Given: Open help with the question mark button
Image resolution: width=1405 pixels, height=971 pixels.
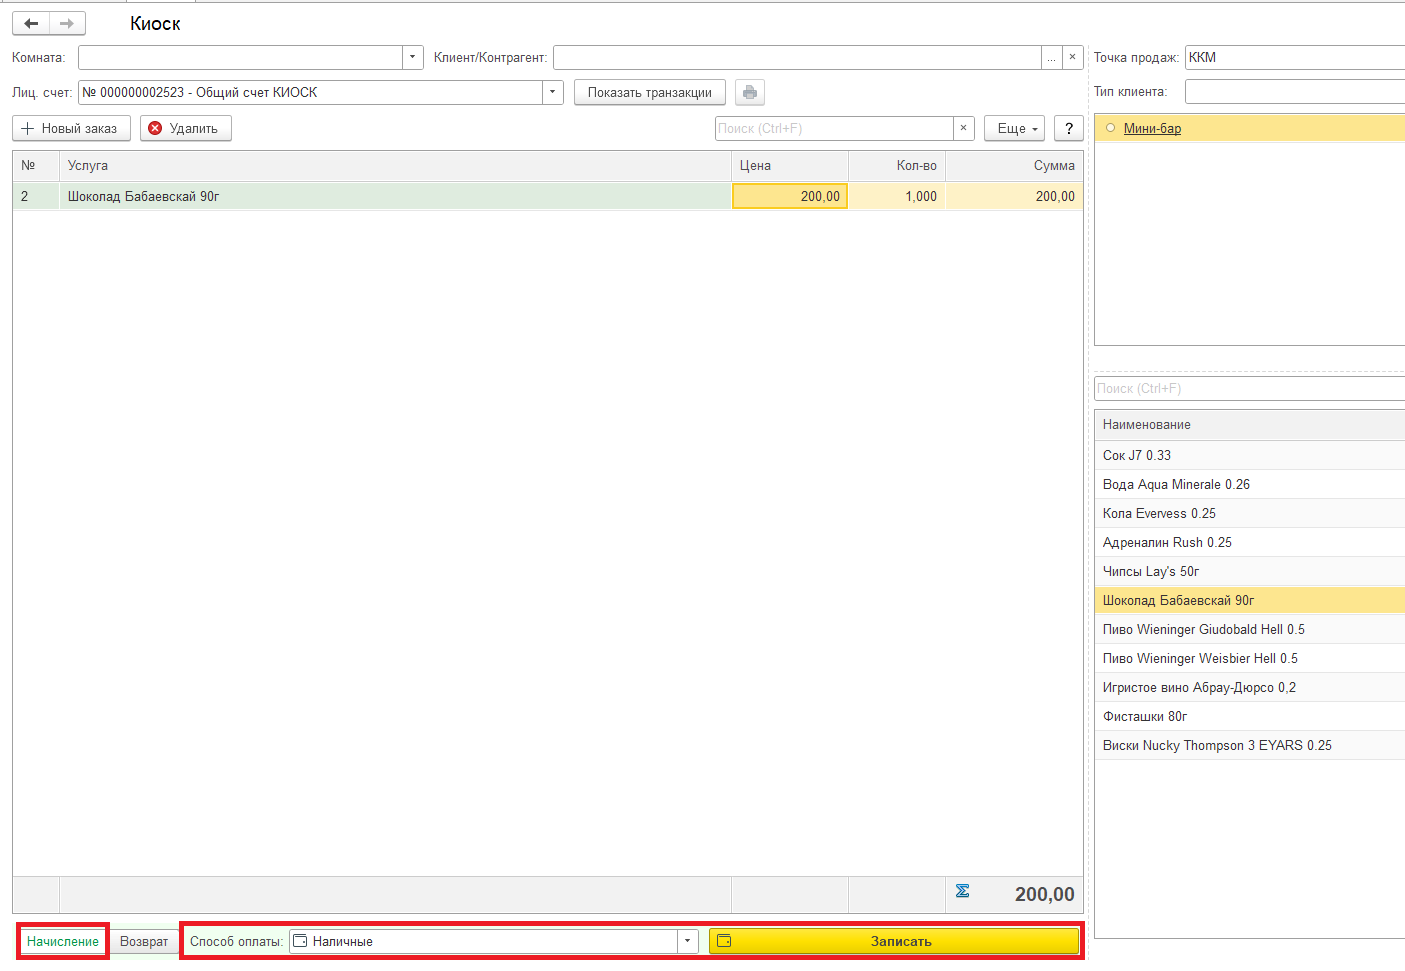Looking at the screenshot, I should [x=1069, y=128].
